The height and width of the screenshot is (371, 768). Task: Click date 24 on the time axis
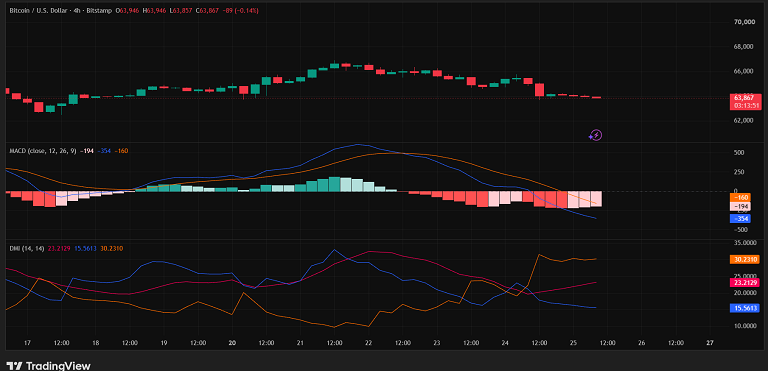click(505, 343)
